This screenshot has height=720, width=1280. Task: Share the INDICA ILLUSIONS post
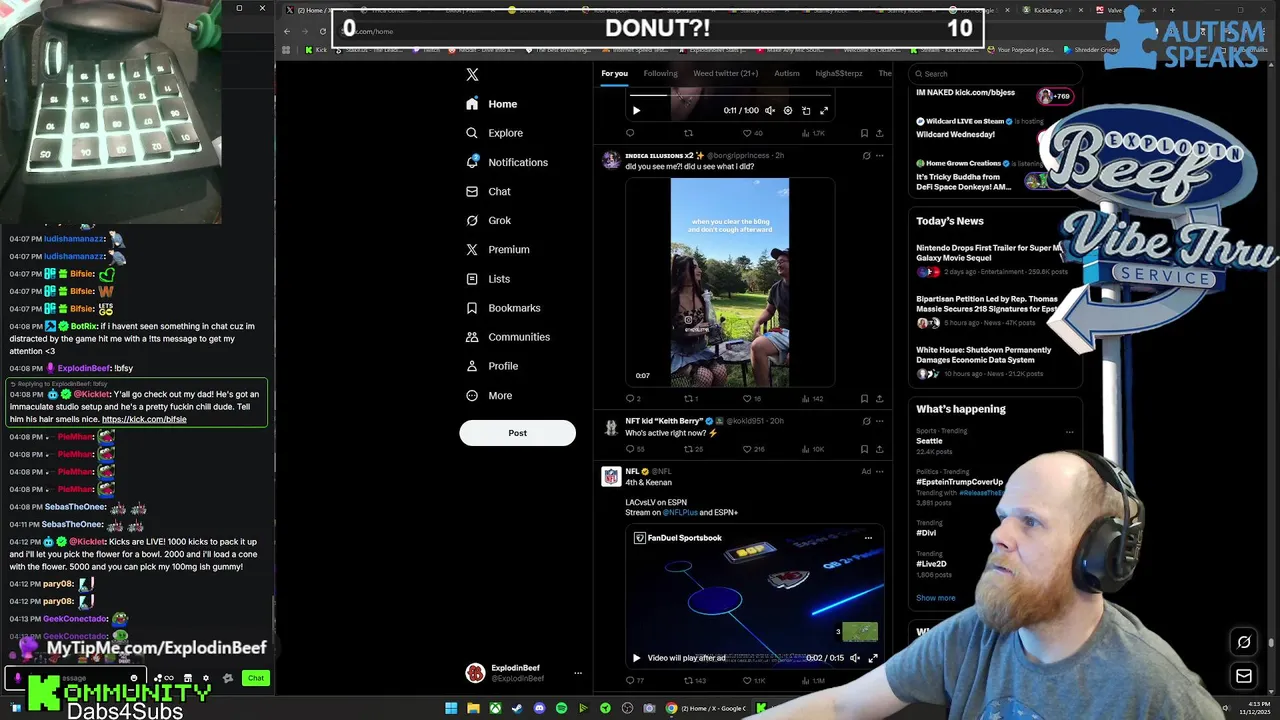(x=879, y=398)
